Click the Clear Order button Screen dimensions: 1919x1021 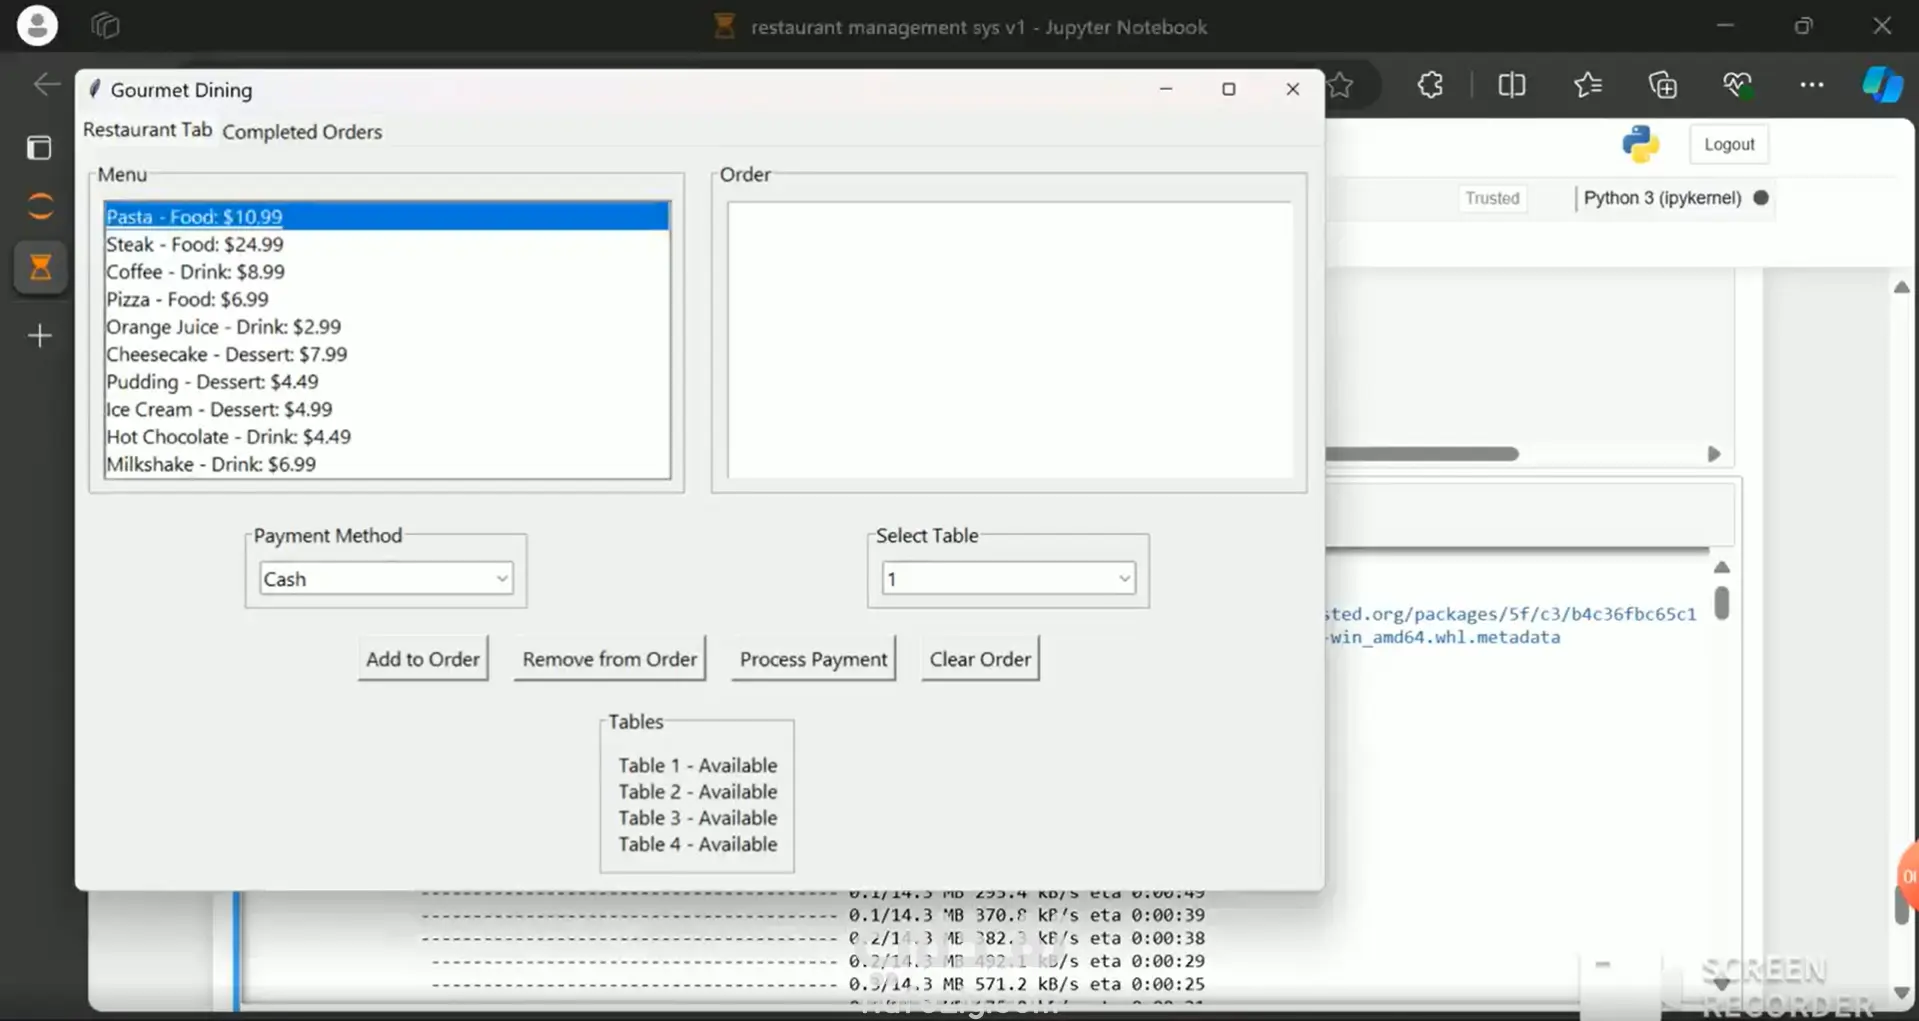980,659
